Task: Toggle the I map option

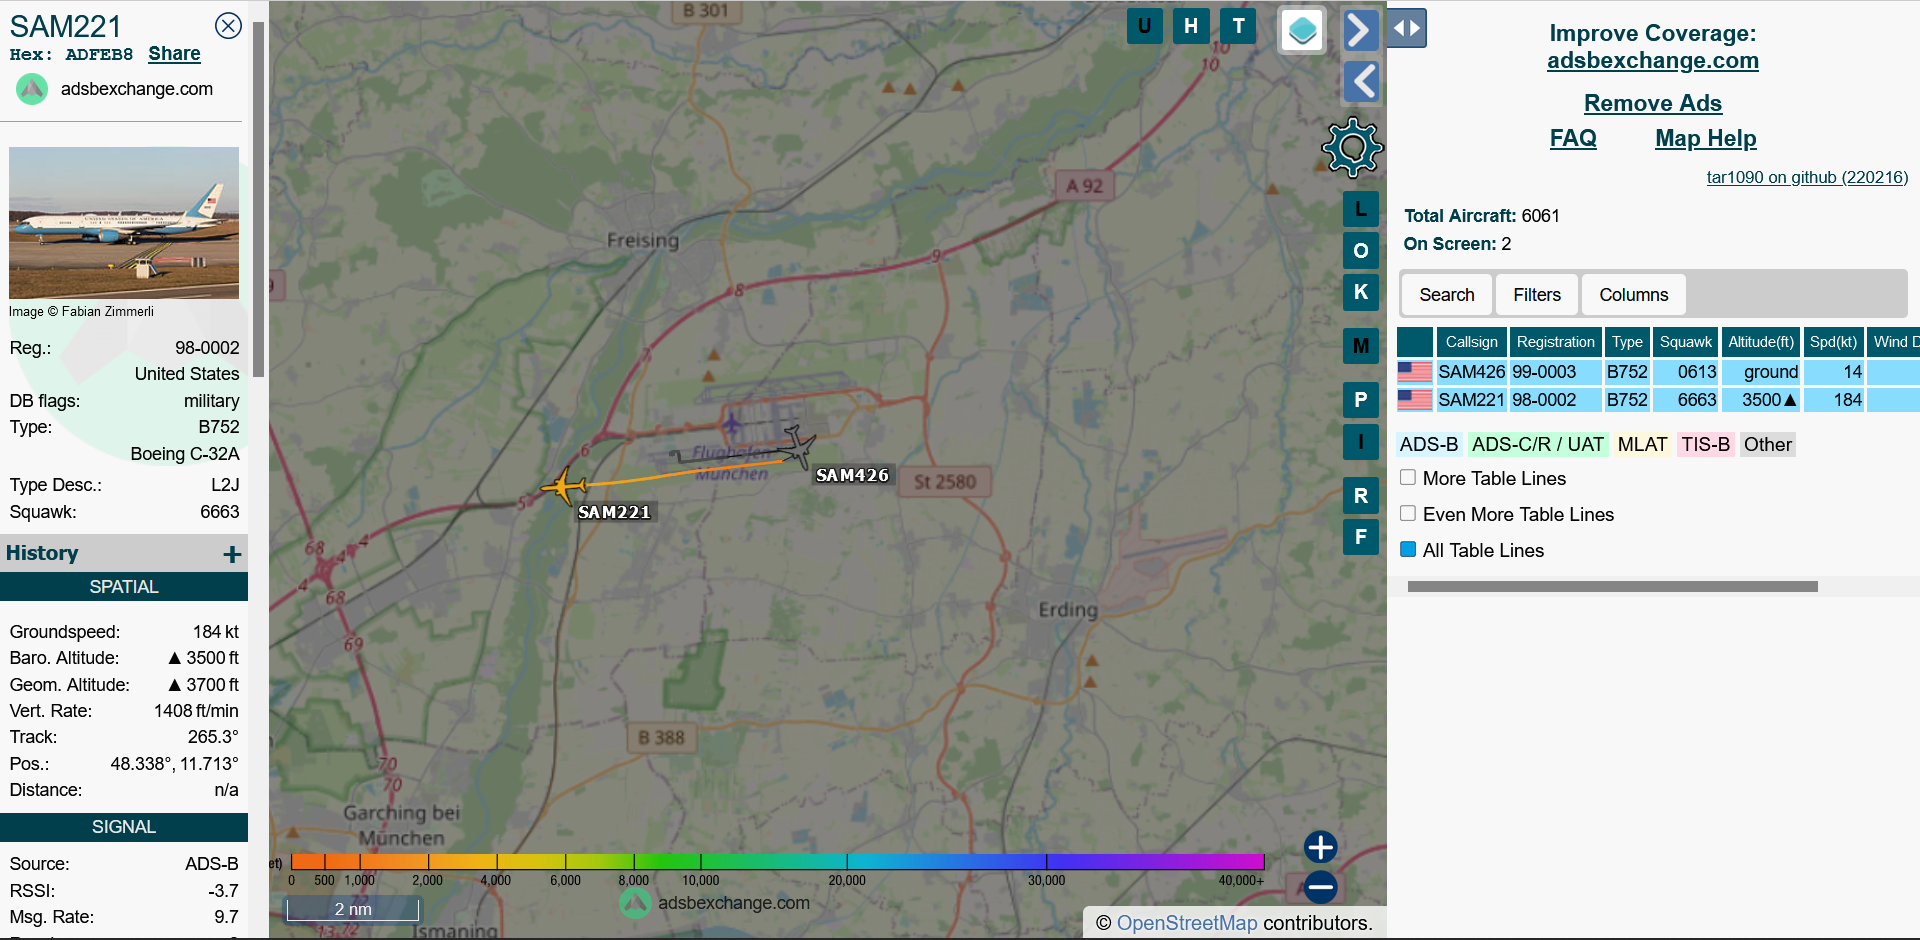Action: [x=1361, y=441]
